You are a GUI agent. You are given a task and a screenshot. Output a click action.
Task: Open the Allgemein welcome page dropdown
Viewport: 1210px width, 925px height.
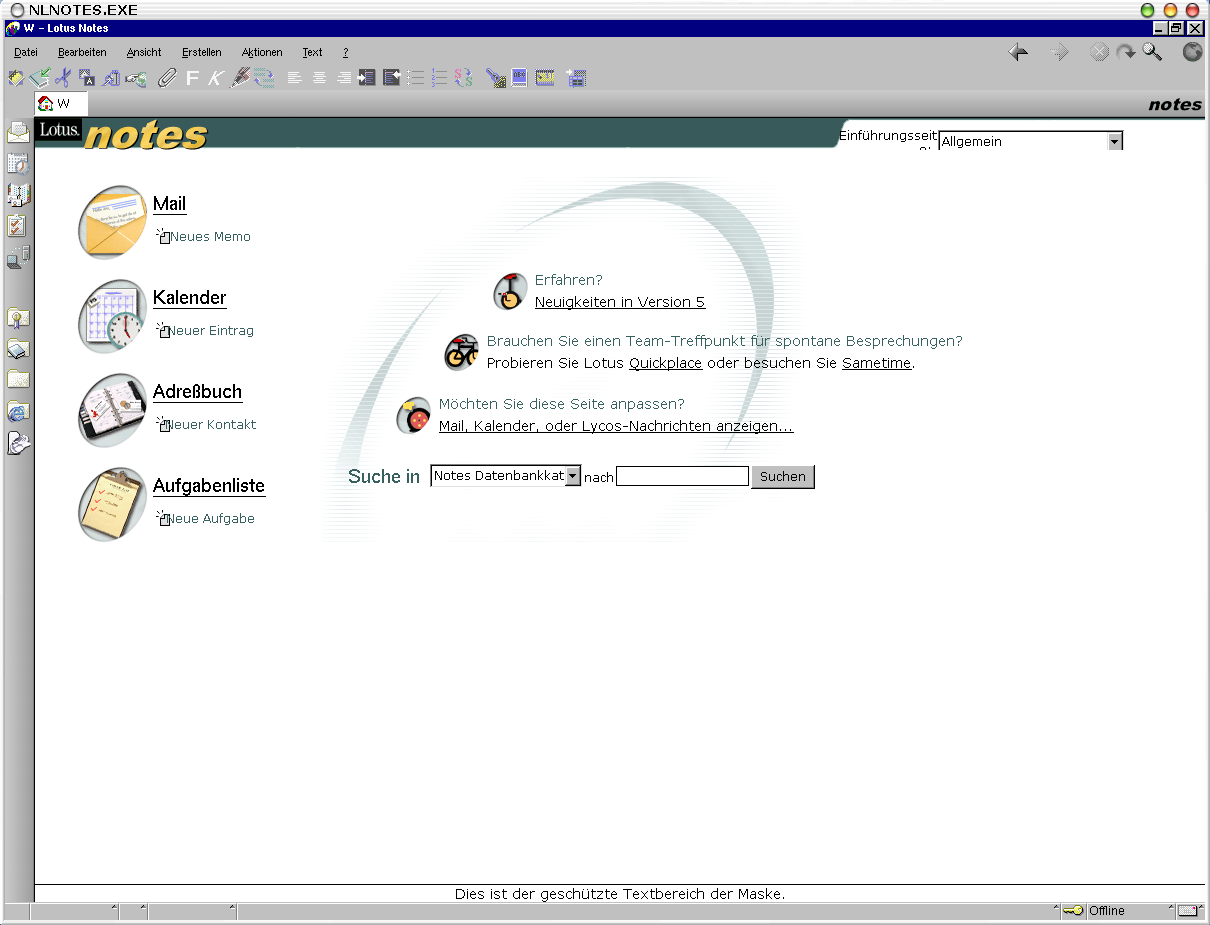pos(1114,142)
